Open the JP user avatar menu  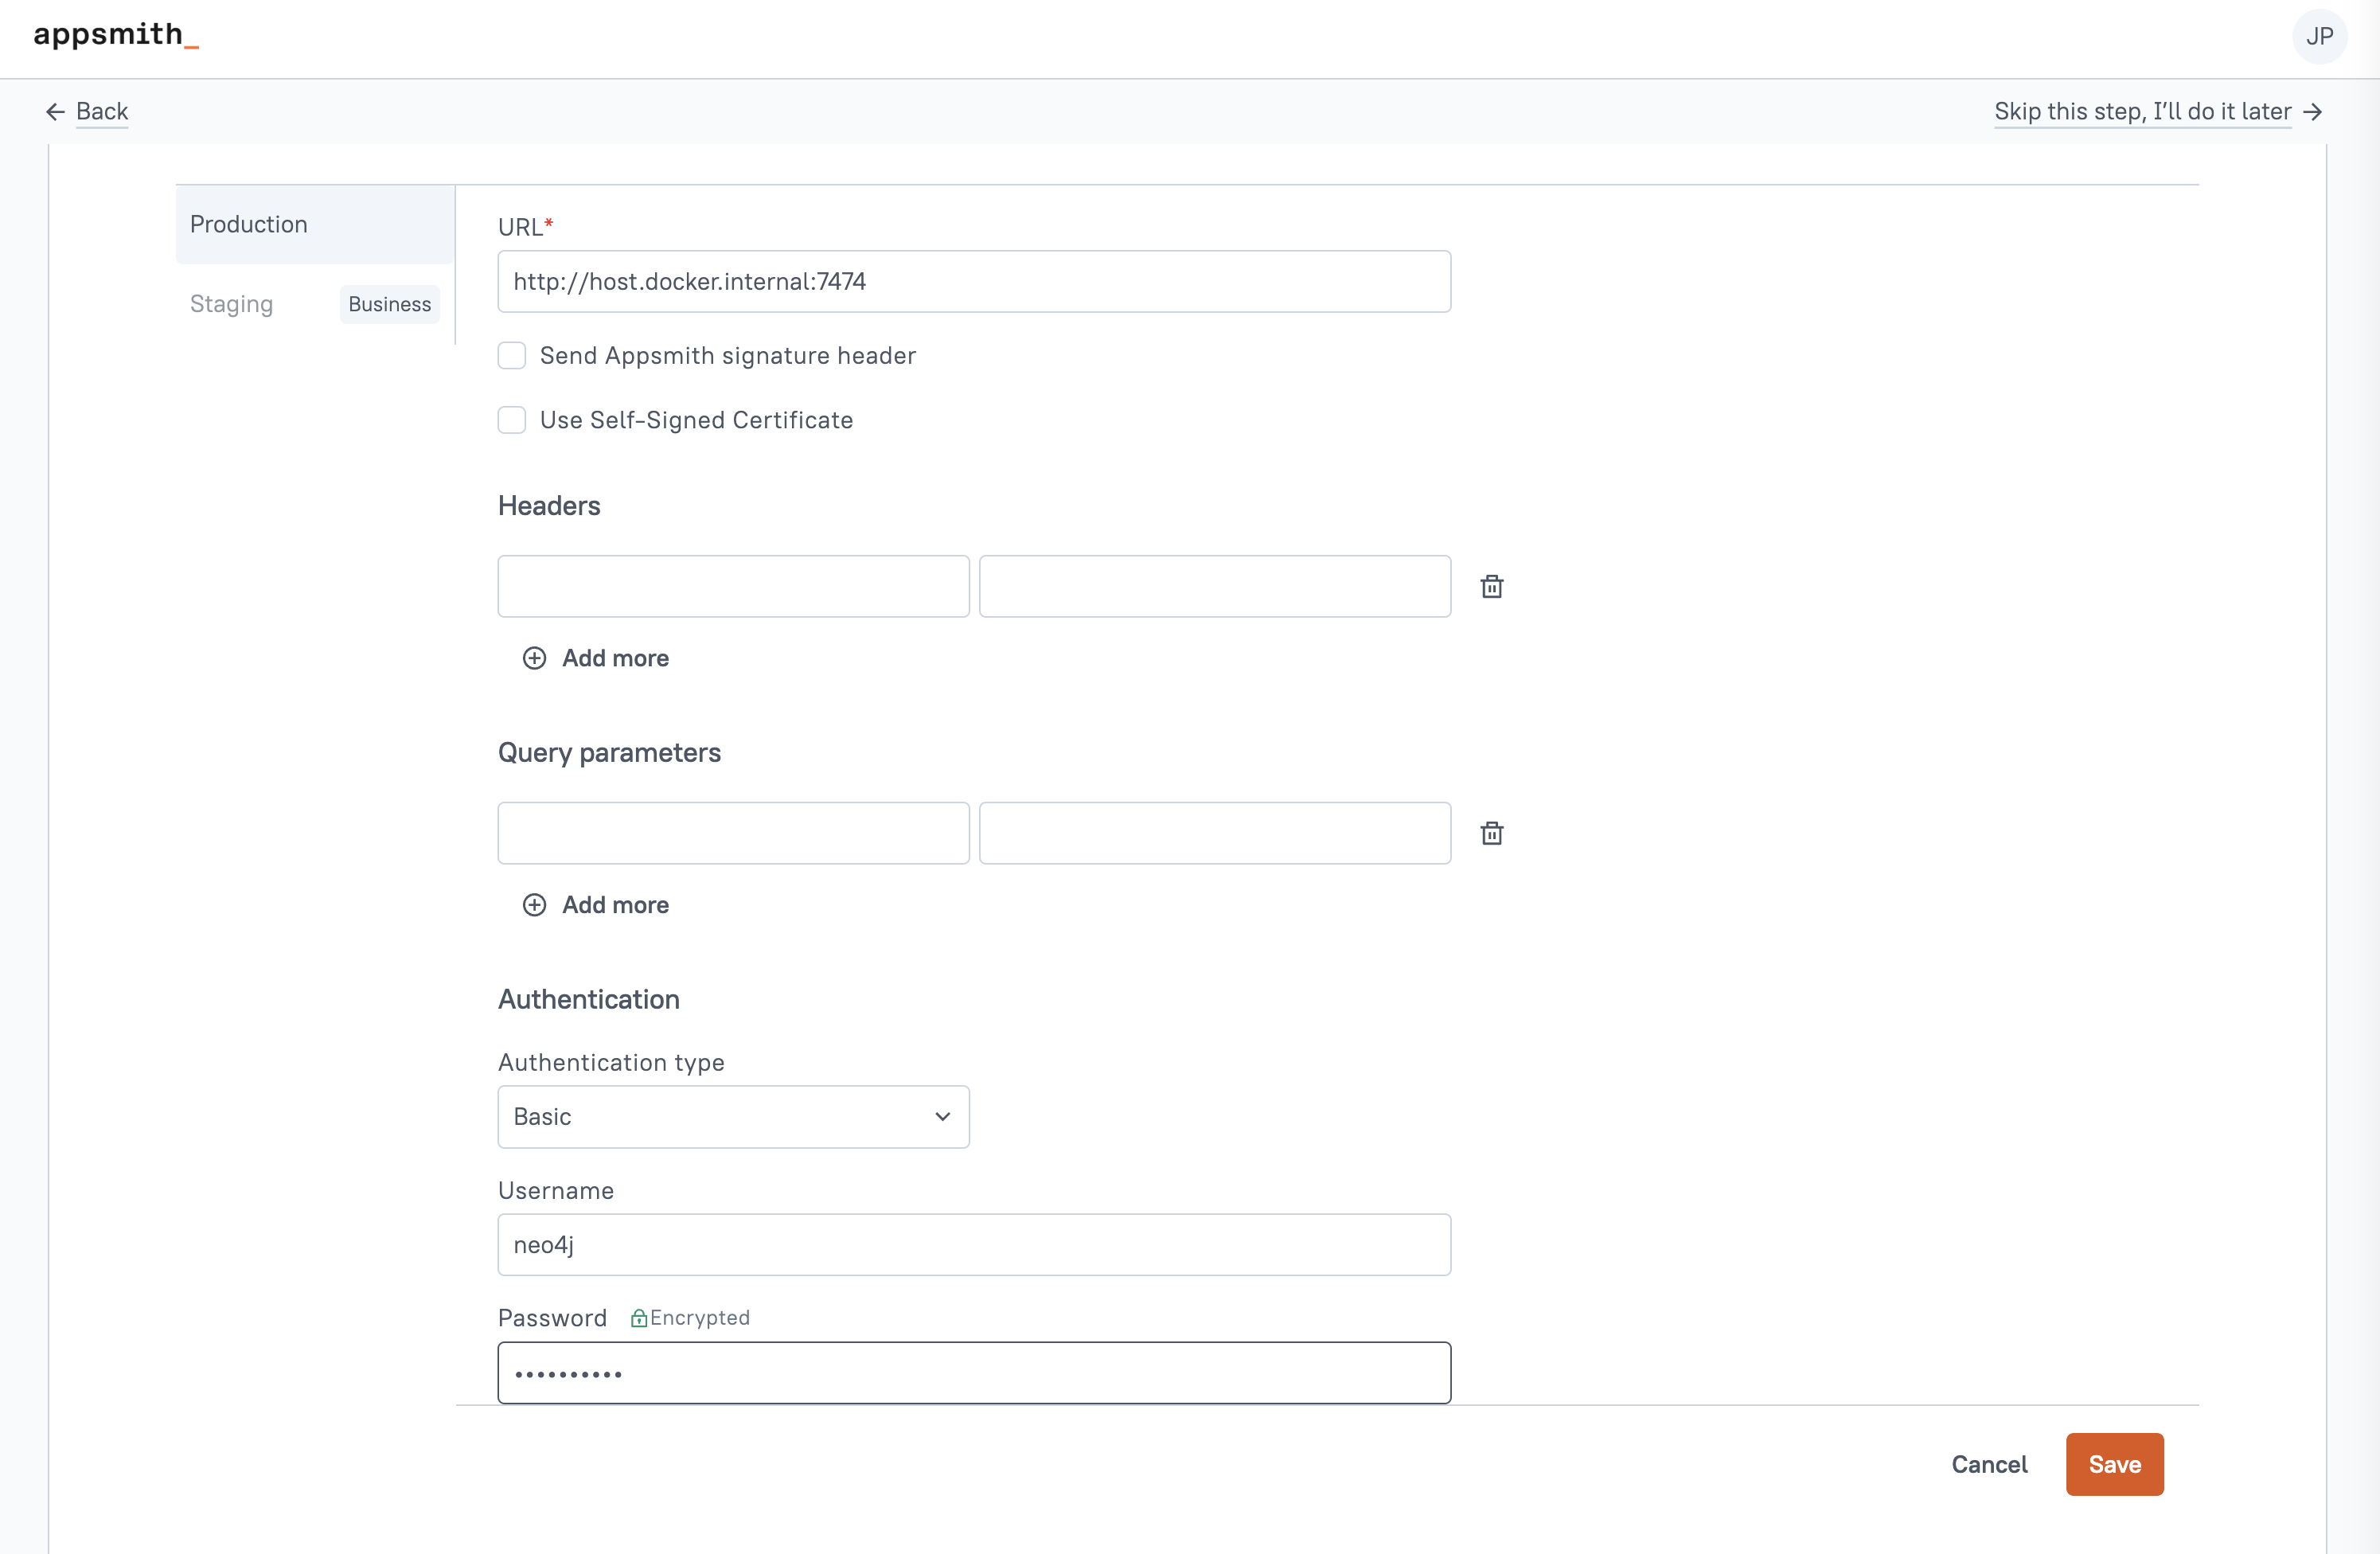pos(2319,37)
